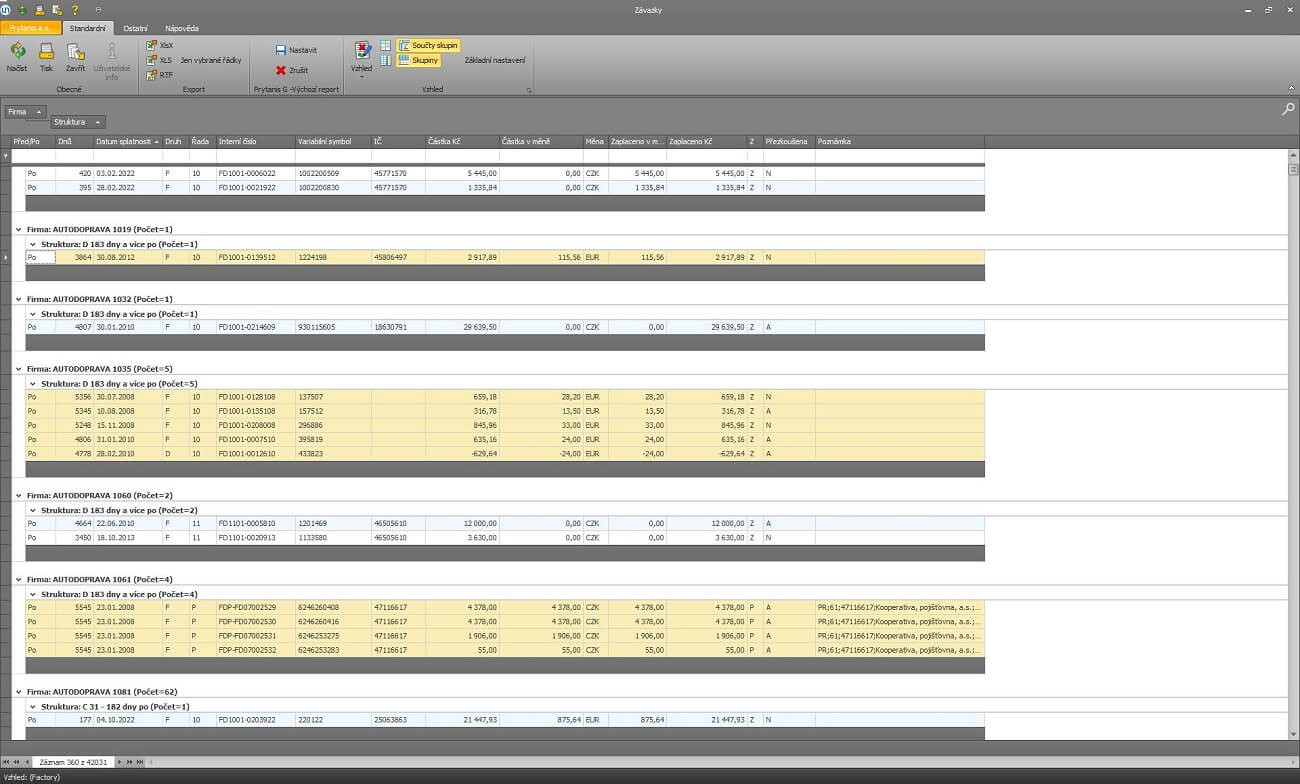Click the Uživatelské info icon
Screen dimensions: 1300x784
coord(112,51)
